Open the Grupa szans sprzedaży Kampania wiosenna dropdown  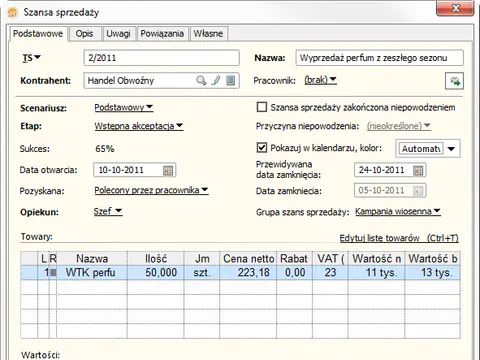click(398, 211)
